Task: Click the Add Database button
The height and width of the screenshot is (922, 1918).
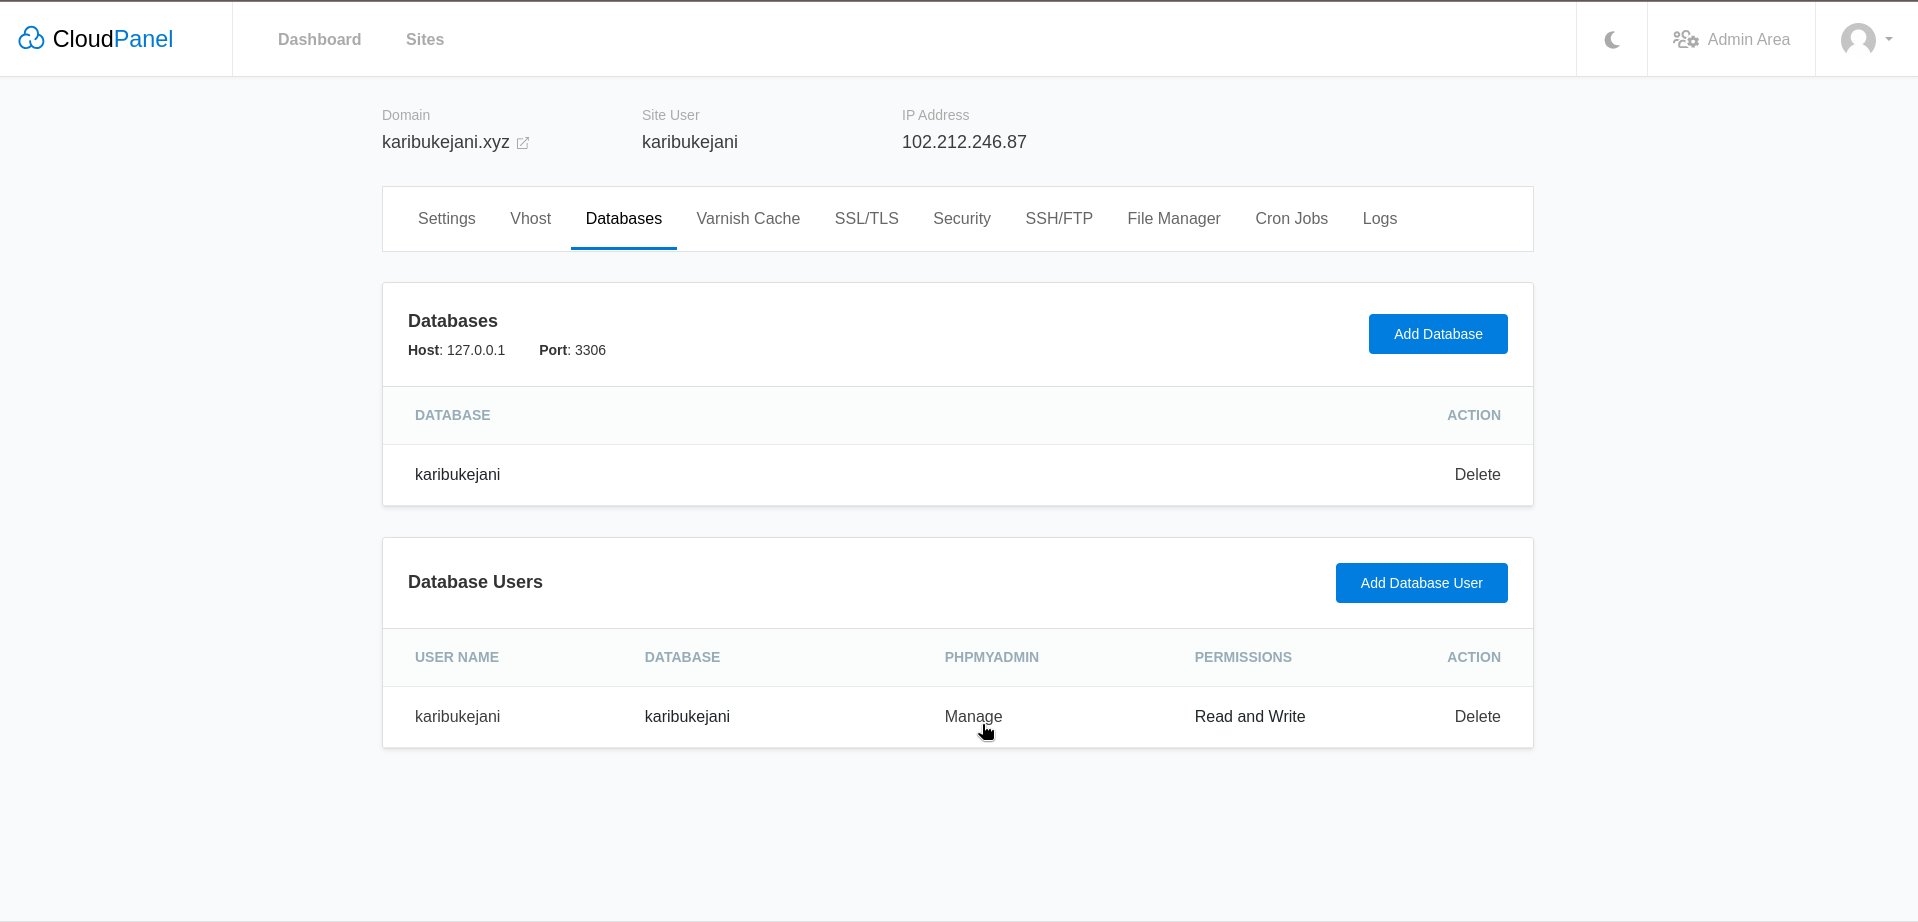Action: [x=1437, y=333]
